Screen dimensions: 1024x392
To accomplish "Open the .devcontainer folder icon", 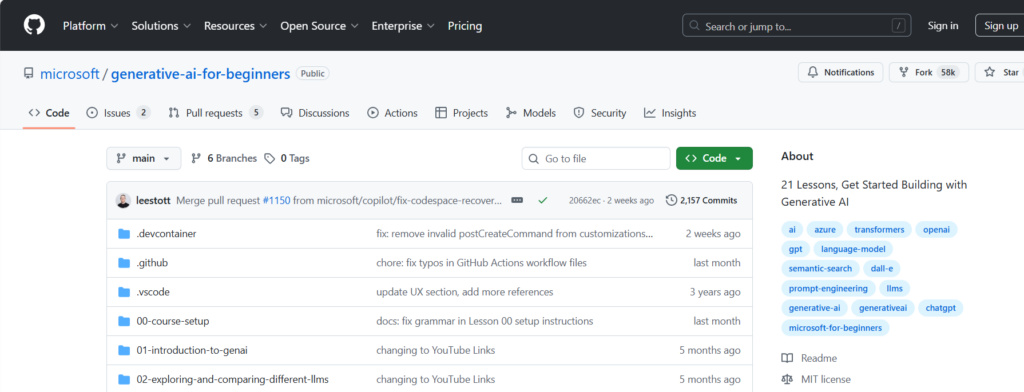I will pos(124,234).
